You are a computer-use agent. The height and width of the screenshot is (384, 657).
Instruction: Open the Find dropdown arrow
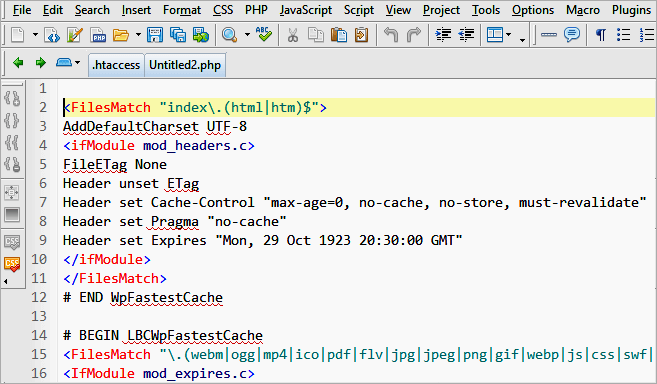click(x=247, y=35)
